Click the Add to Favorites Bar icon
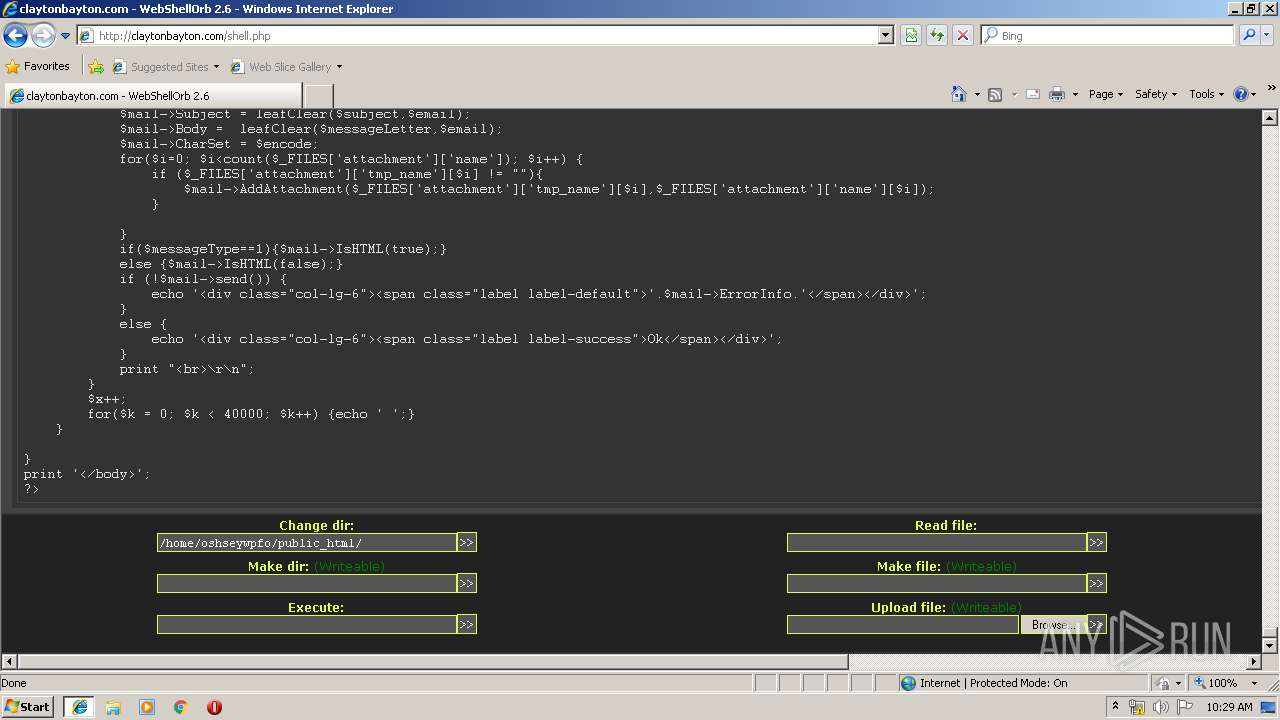 tap(96, 67)
